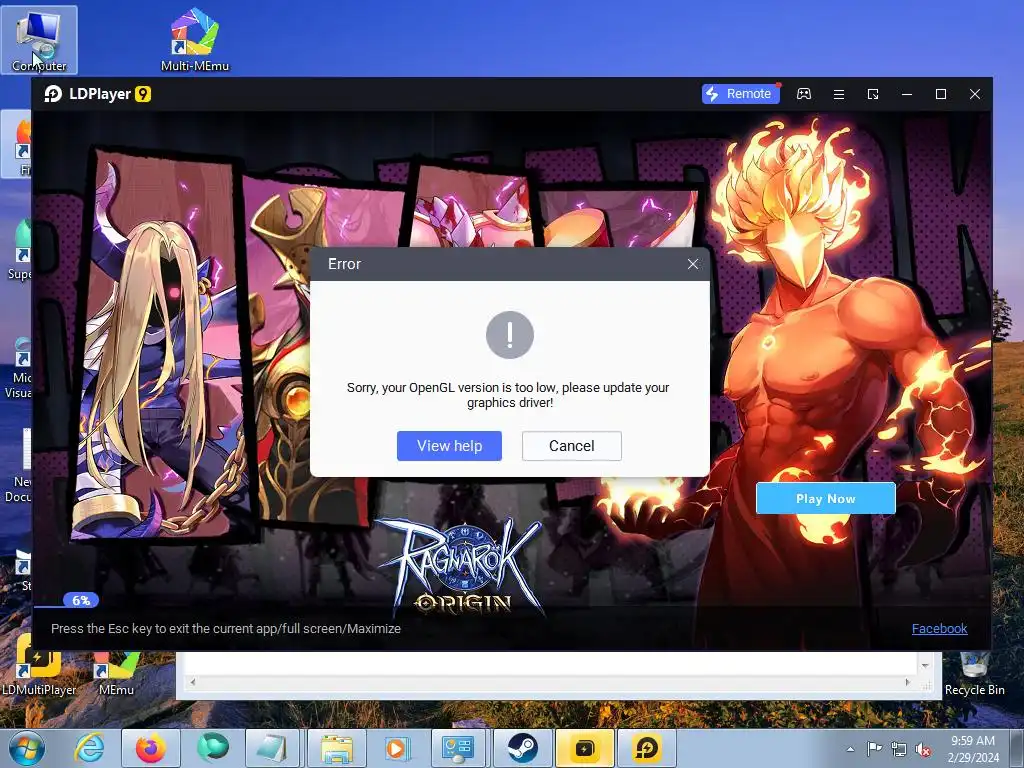Click Cancel in the Error dialog
The height and width of the screenshot is (768, 1024).
click(571, 446)
